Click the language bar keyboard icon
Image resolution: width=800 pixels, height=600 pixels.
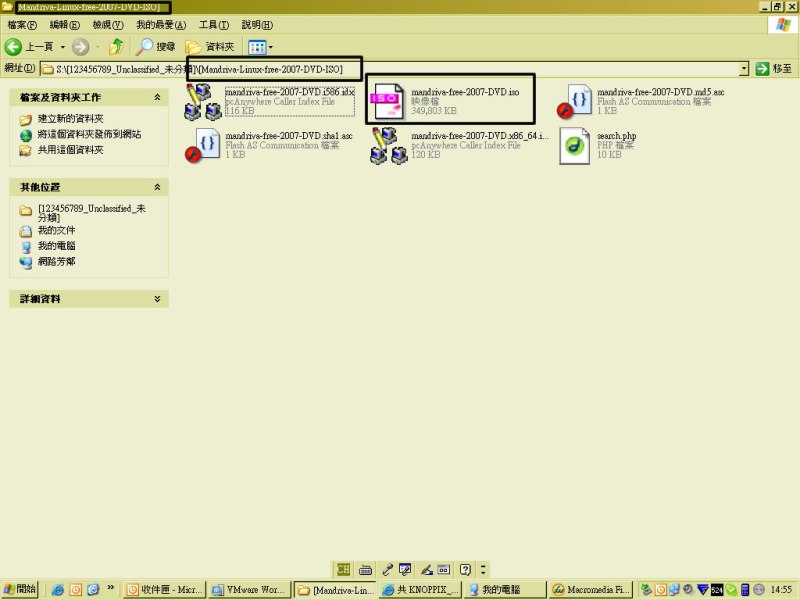pyautogui.click(x=365, y=569)
